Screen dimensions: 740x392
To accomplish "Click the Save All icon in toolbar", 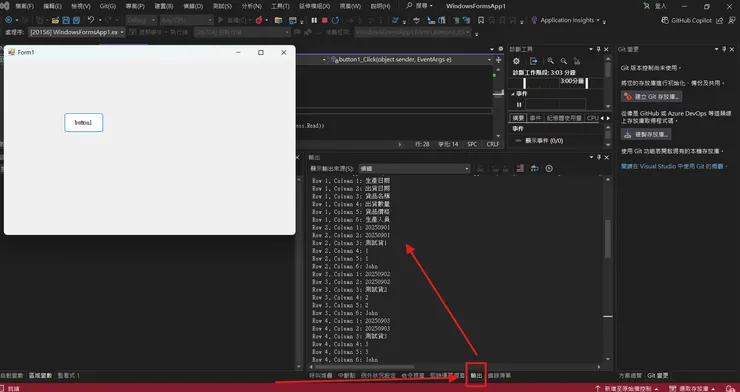I will [76, 20].
